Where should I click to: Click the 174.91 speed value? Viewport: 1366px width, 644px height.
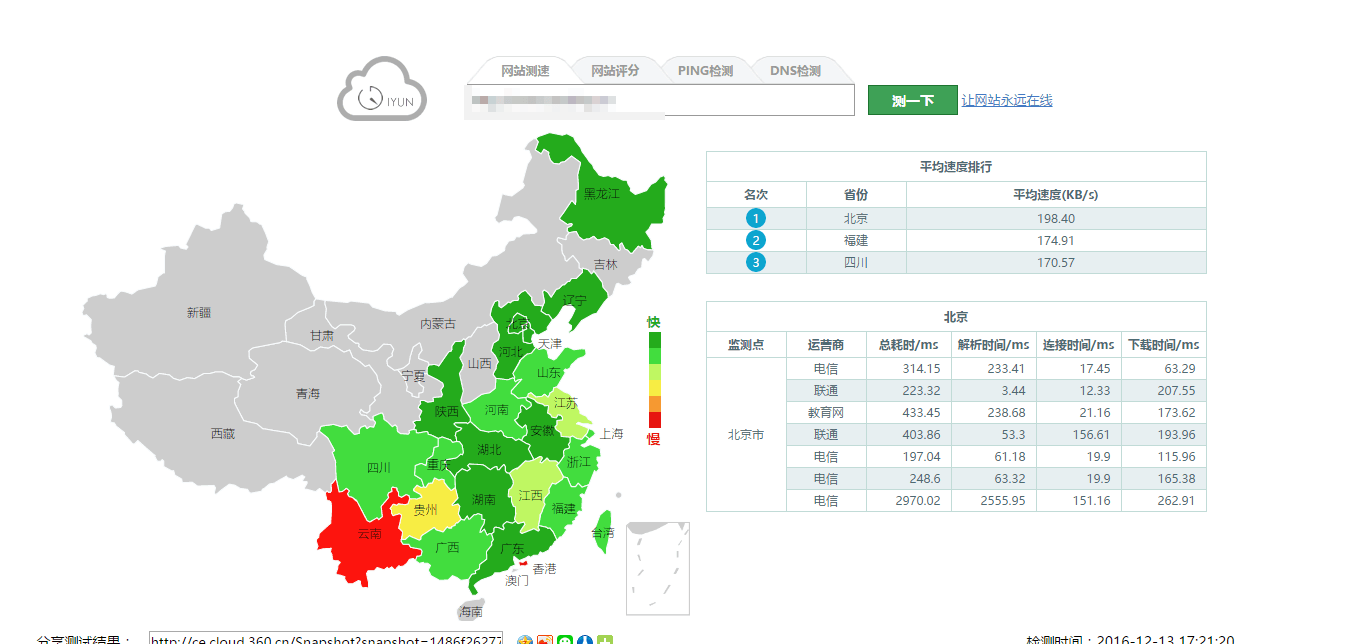pyautogui.click(x=1056, y=240)
